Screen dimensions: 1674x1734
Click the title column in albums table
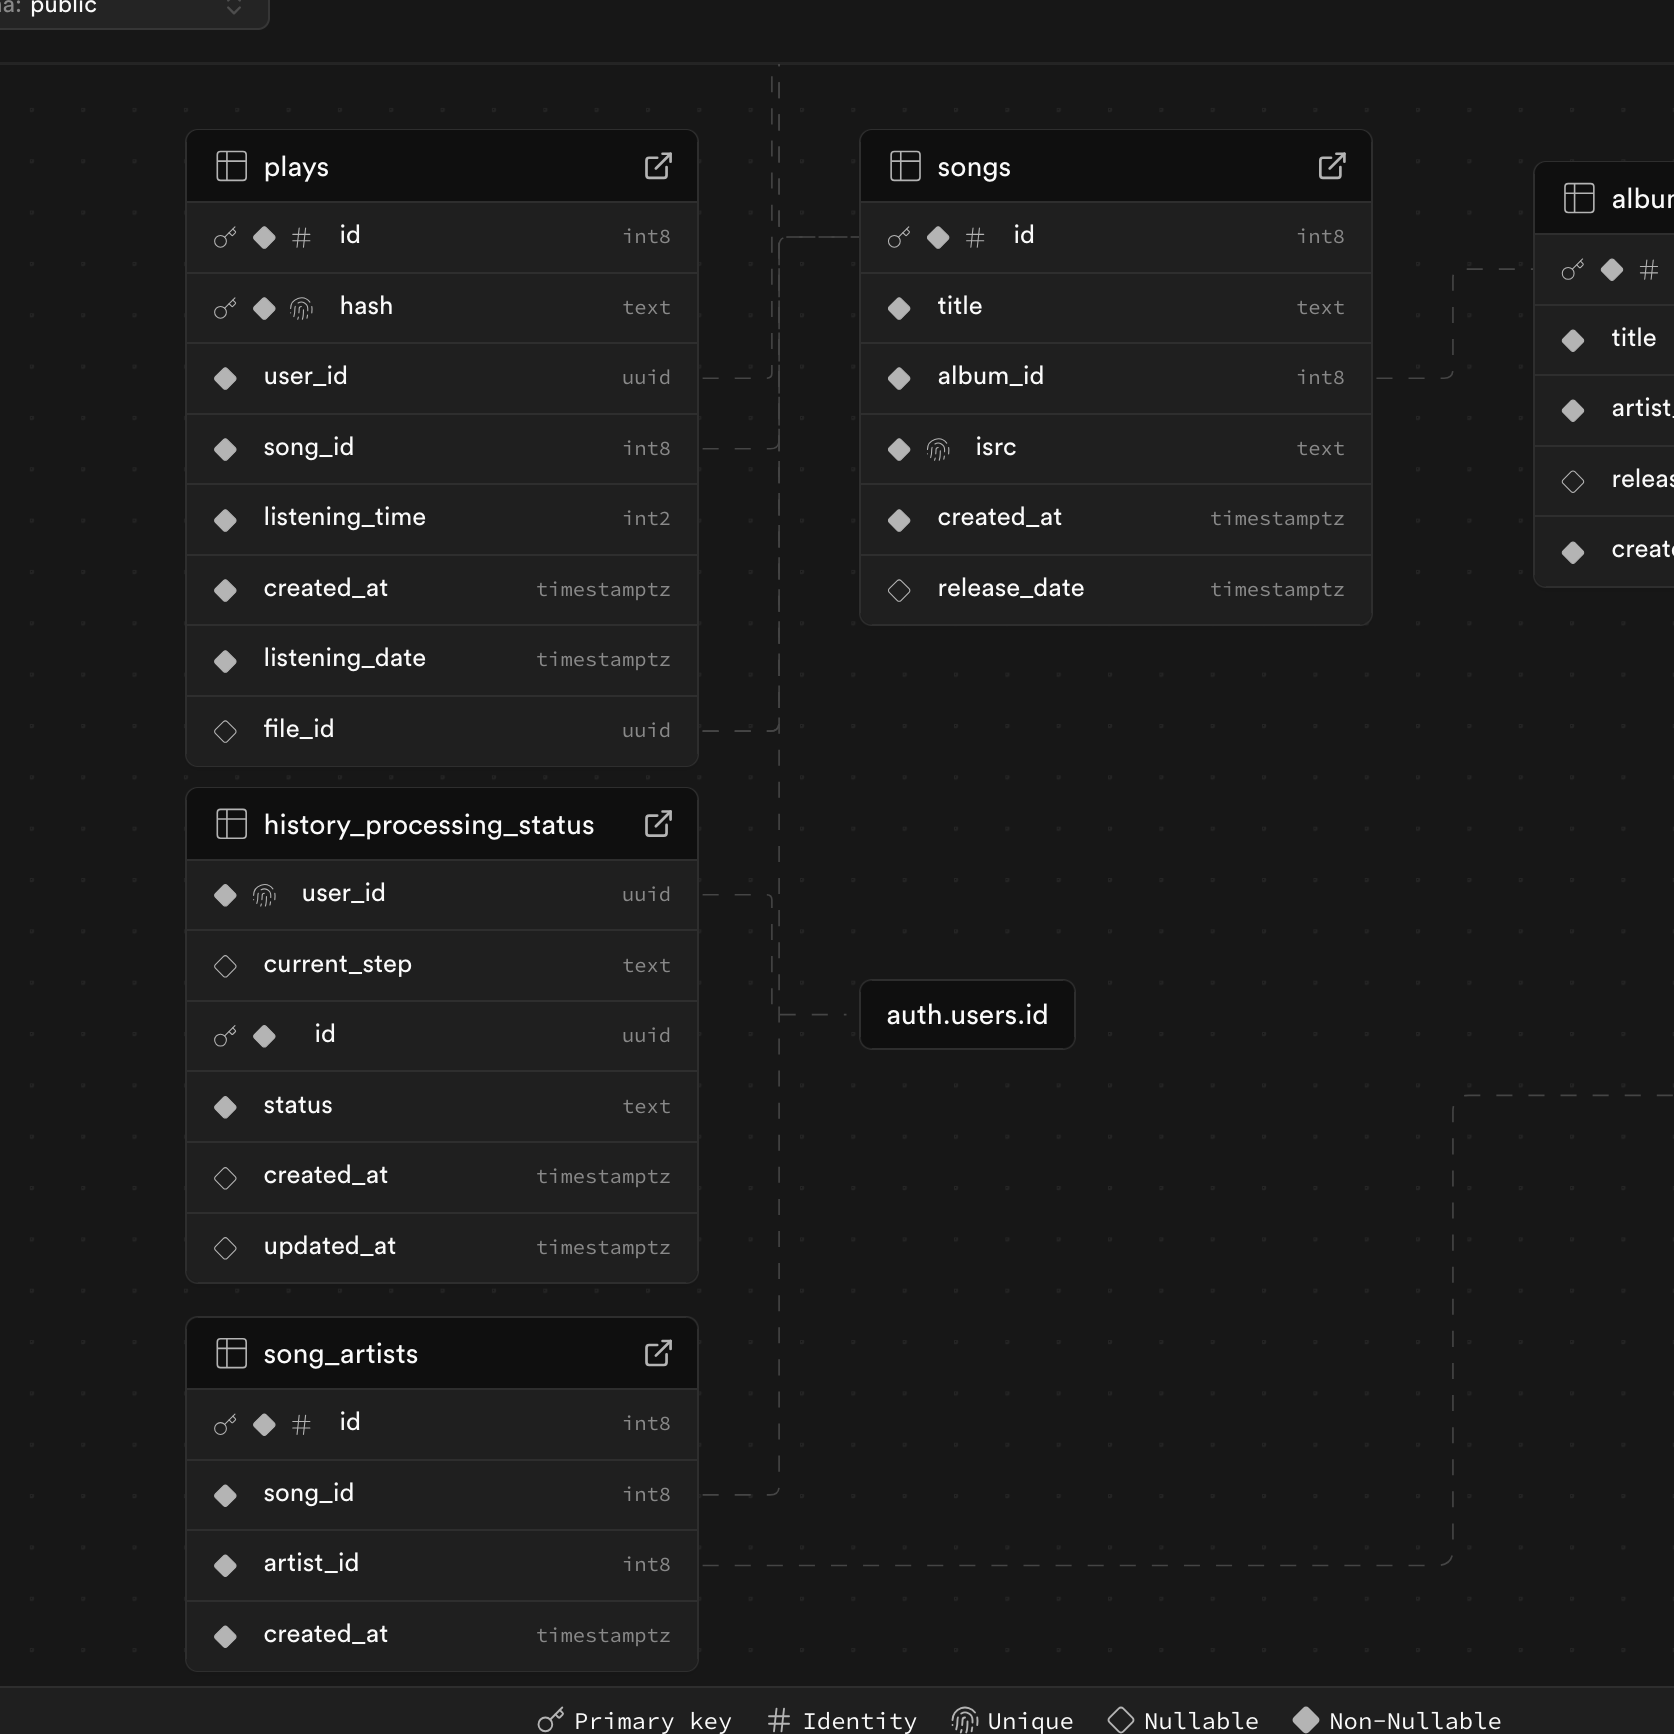pos(1604,340)
